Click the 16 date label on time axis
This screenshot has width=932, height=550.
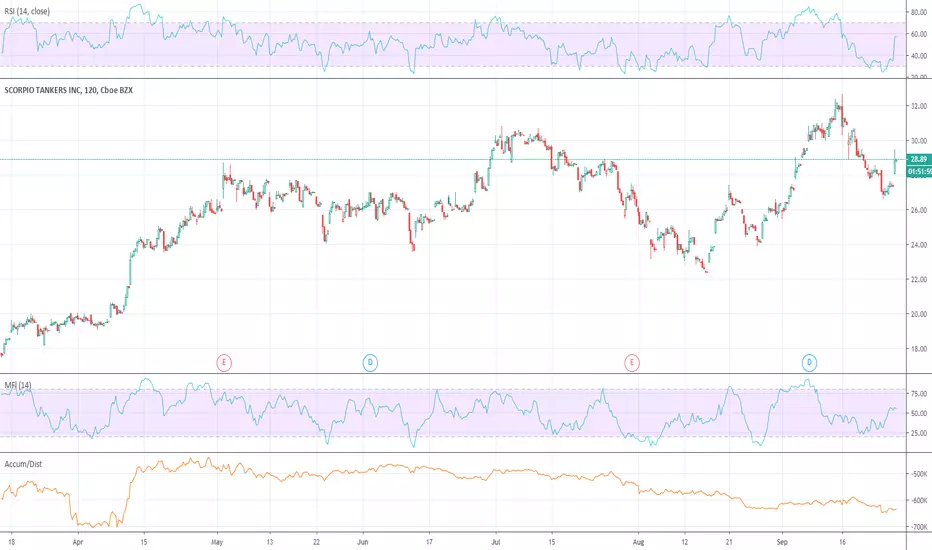click(842, 542)
